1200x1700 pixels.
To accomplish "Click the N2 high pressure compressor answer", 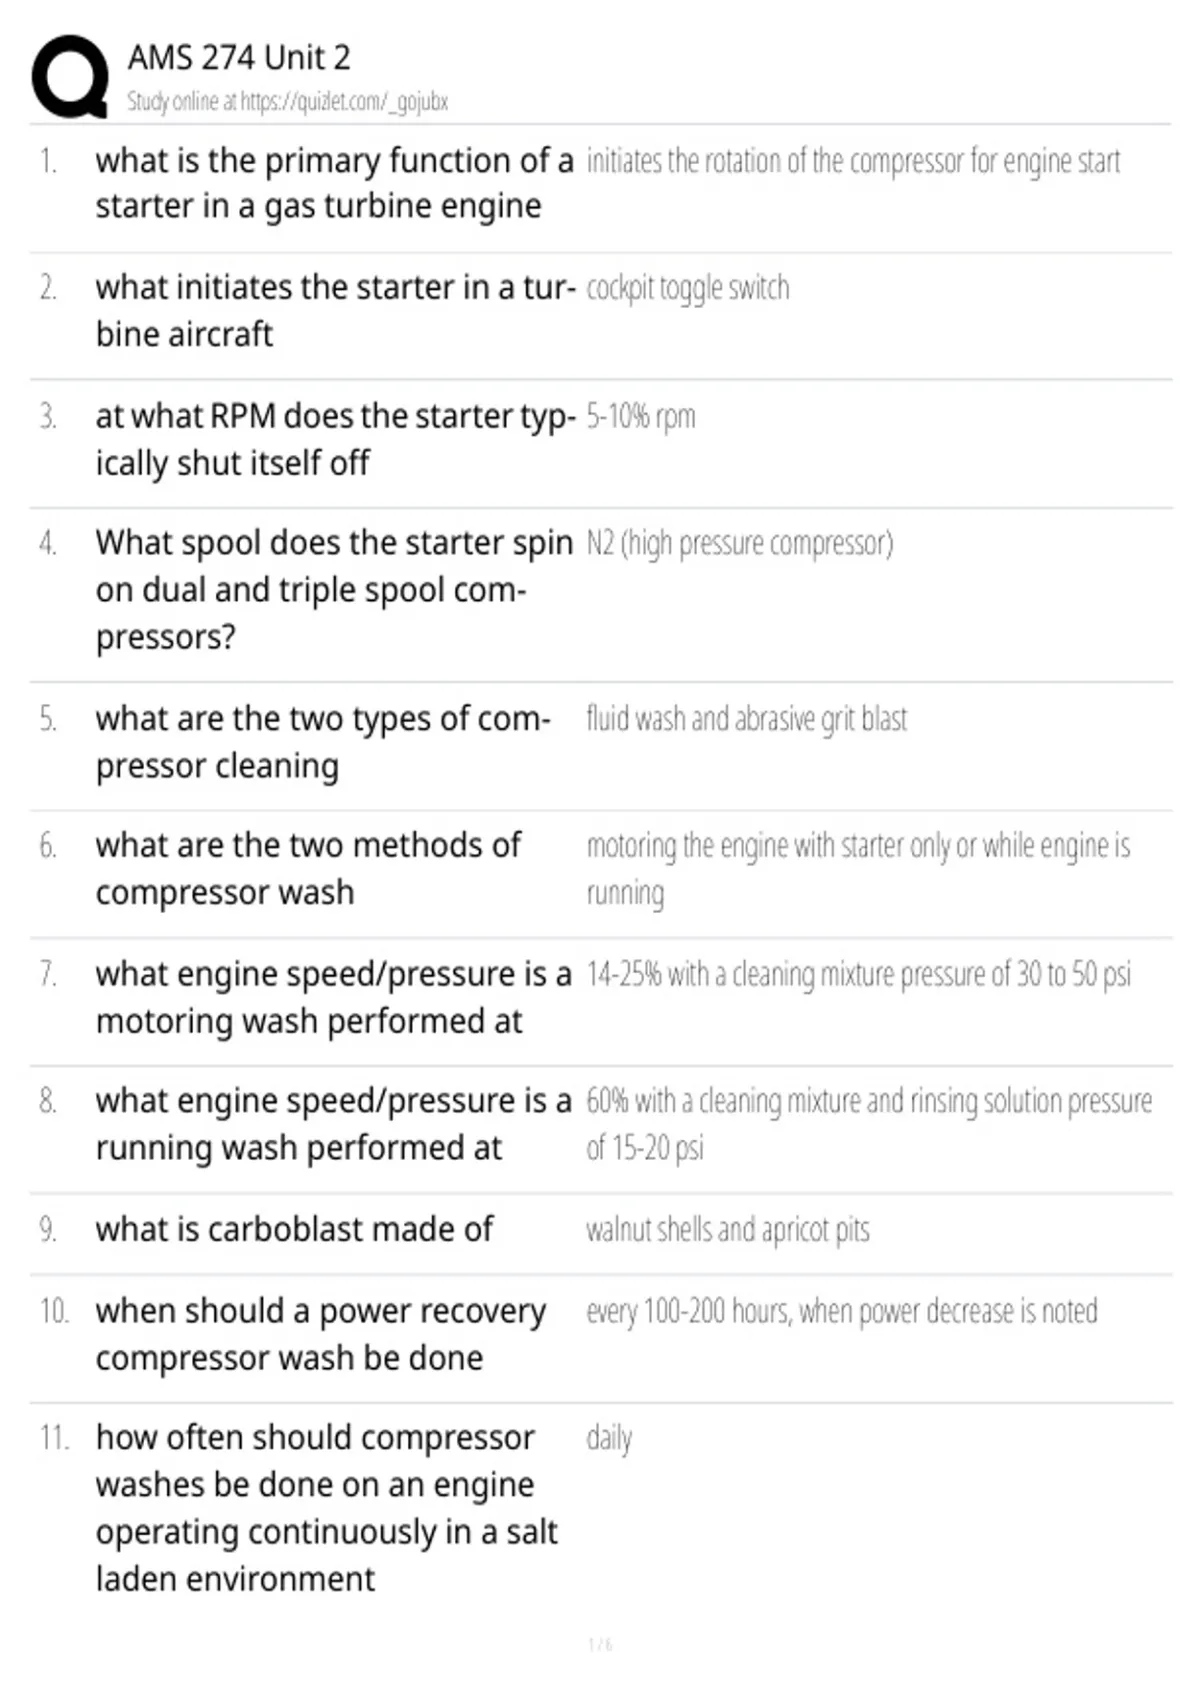I will 740,543.
